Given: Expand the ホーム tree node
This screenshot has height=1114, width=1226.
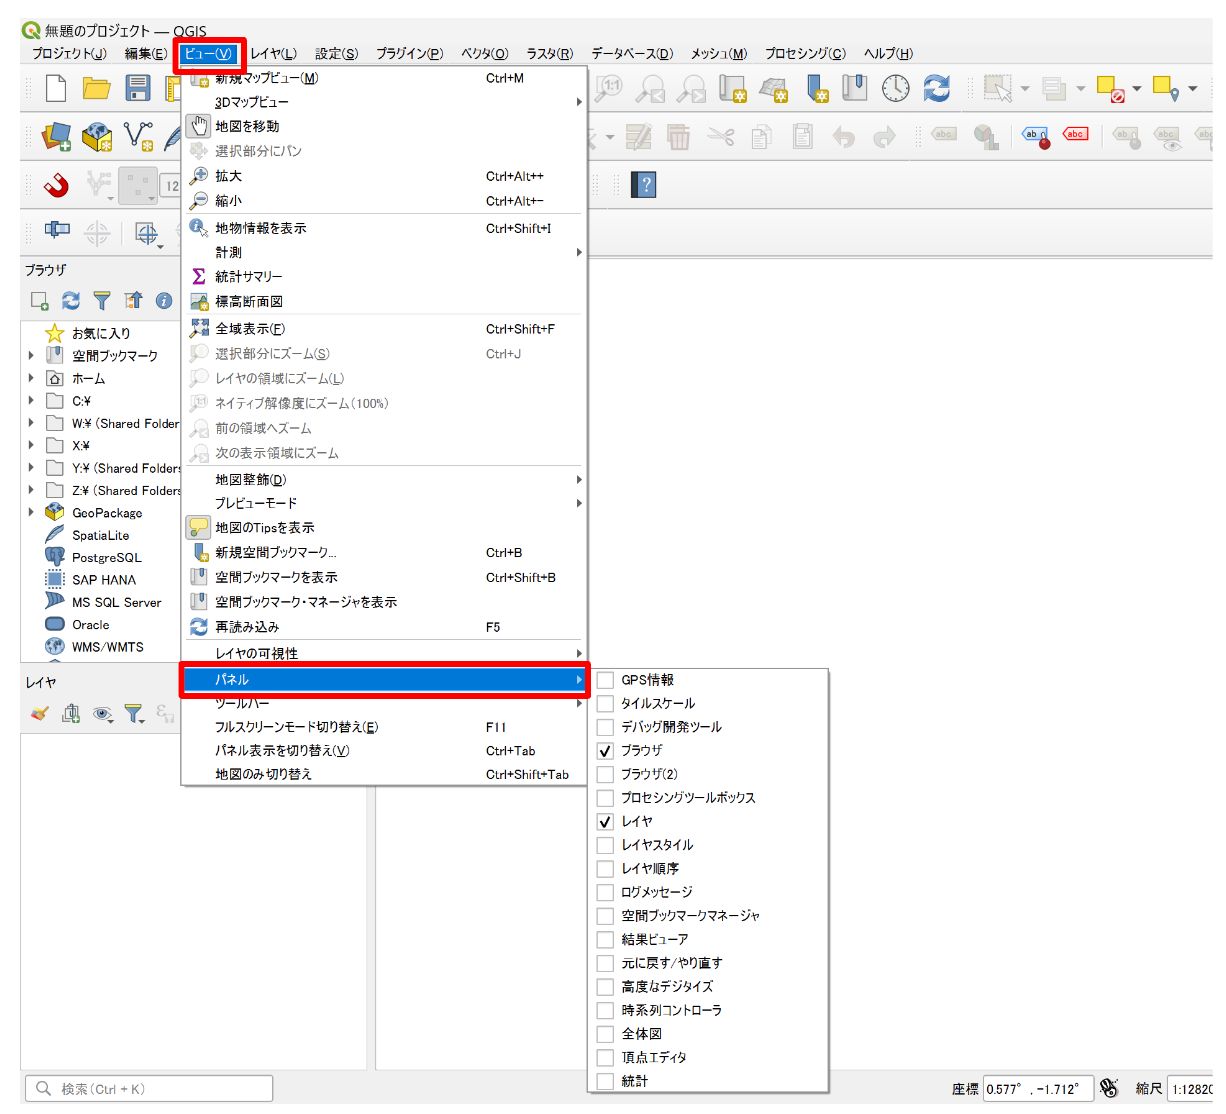Looking at the screenshot, I should 31,378.
